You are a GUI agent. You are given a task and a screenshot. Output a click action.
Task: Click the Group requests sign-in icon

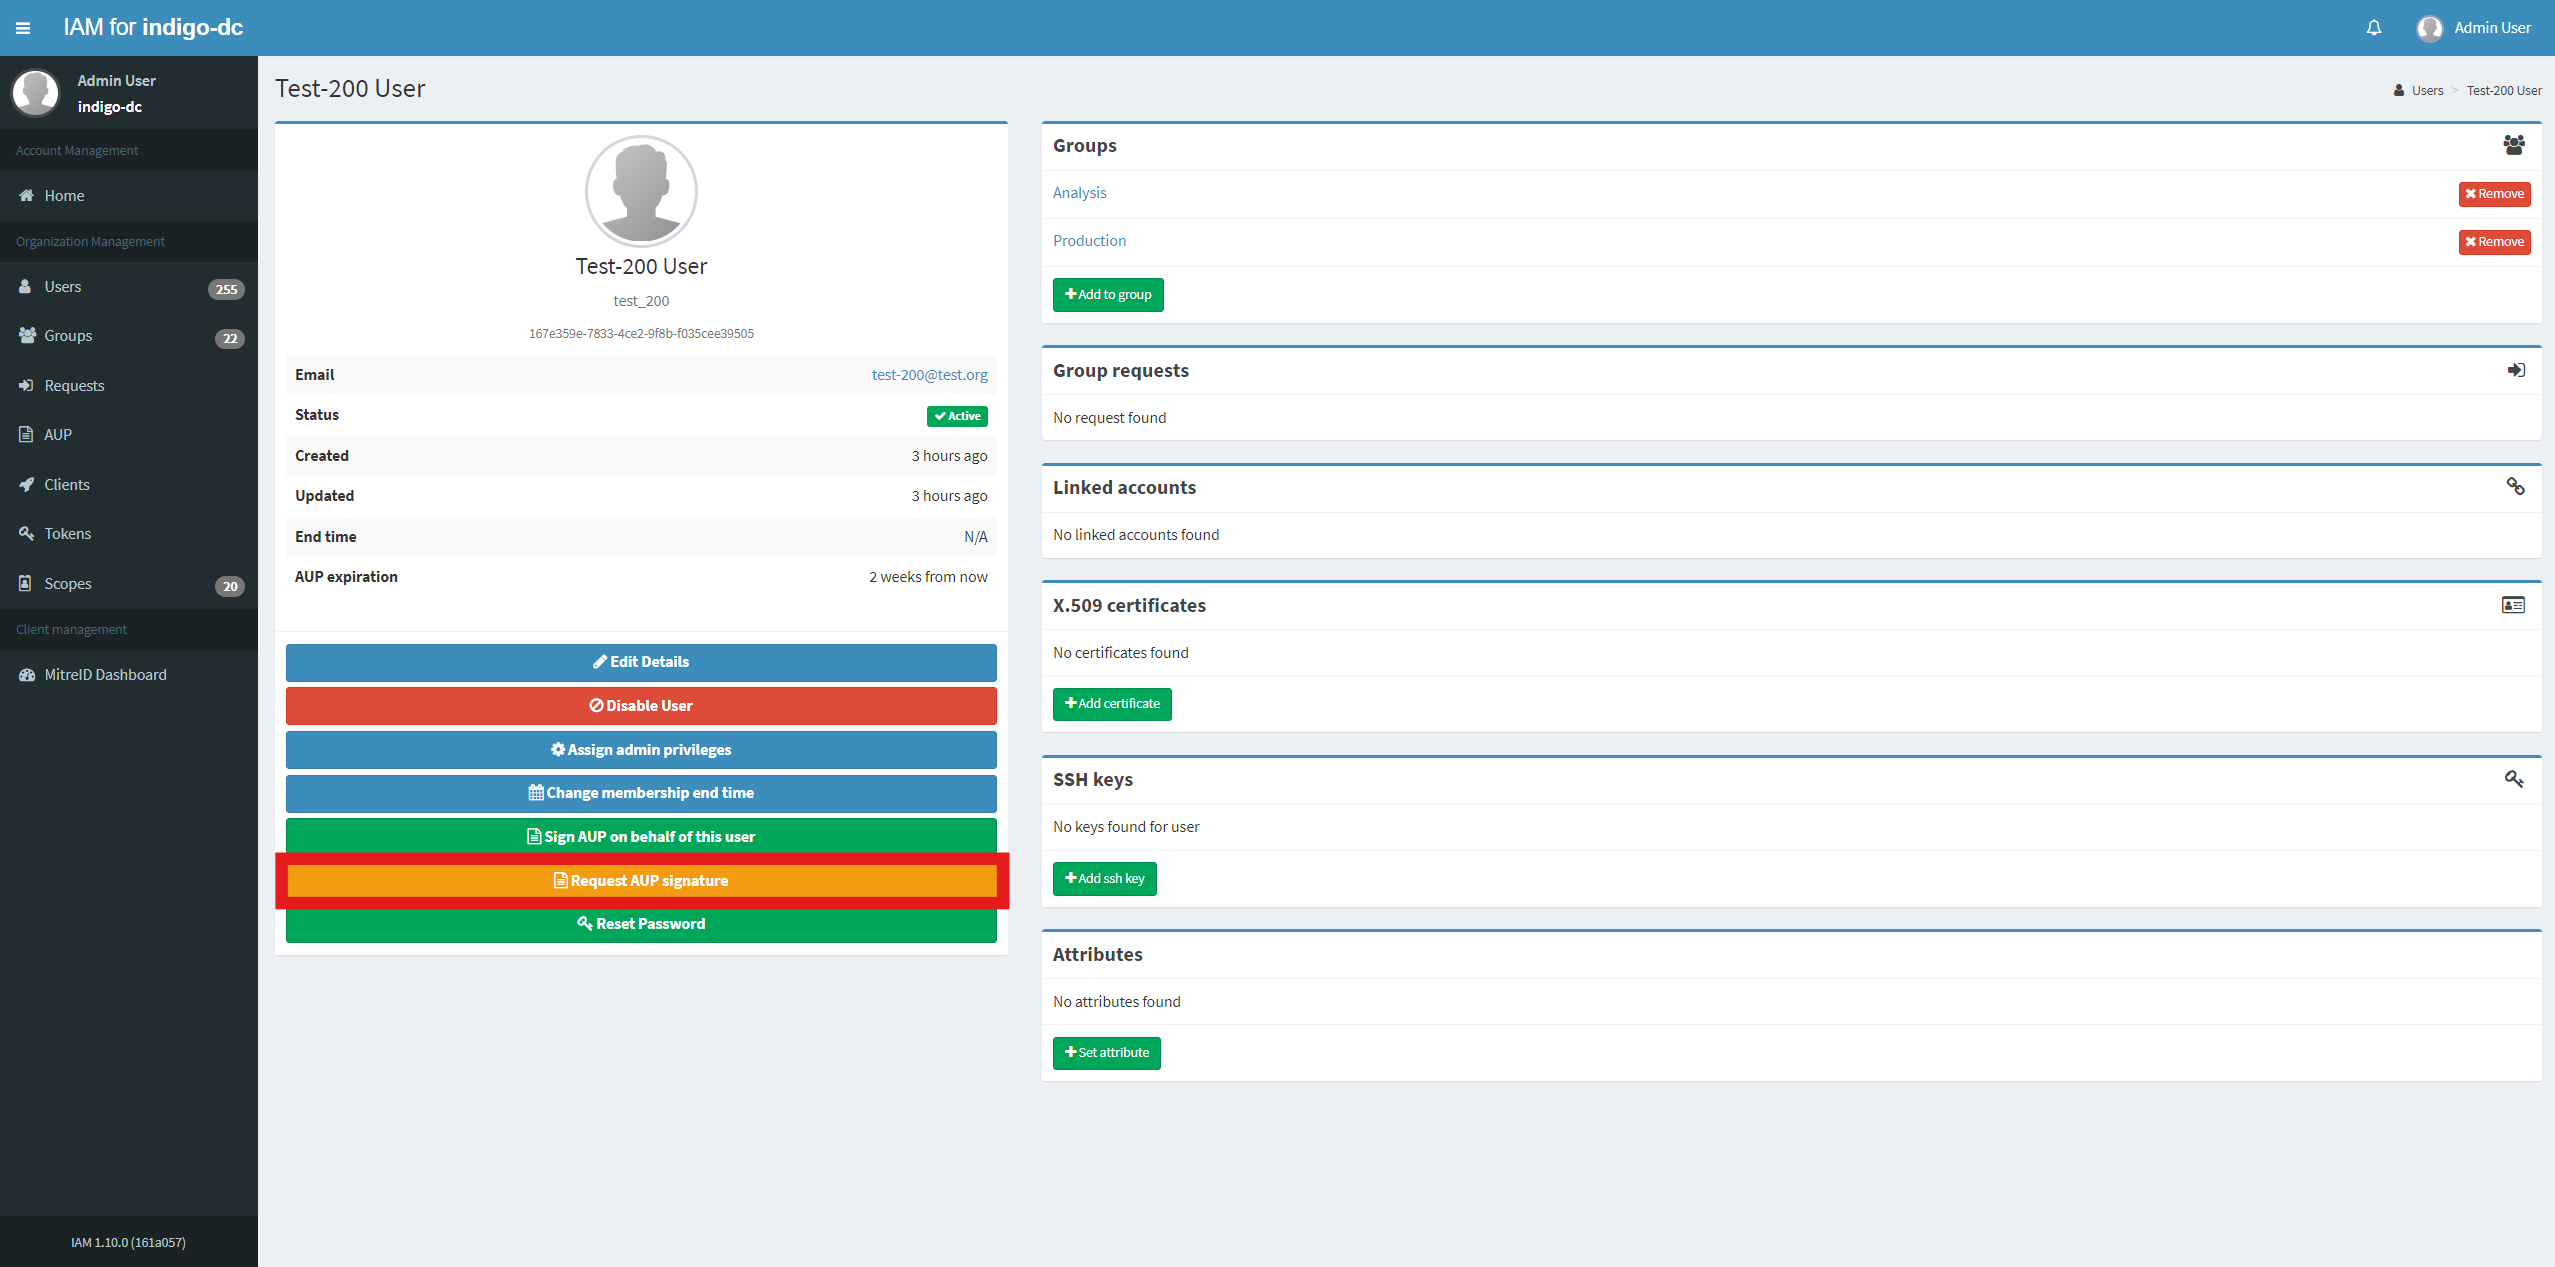coord(2515,371)
